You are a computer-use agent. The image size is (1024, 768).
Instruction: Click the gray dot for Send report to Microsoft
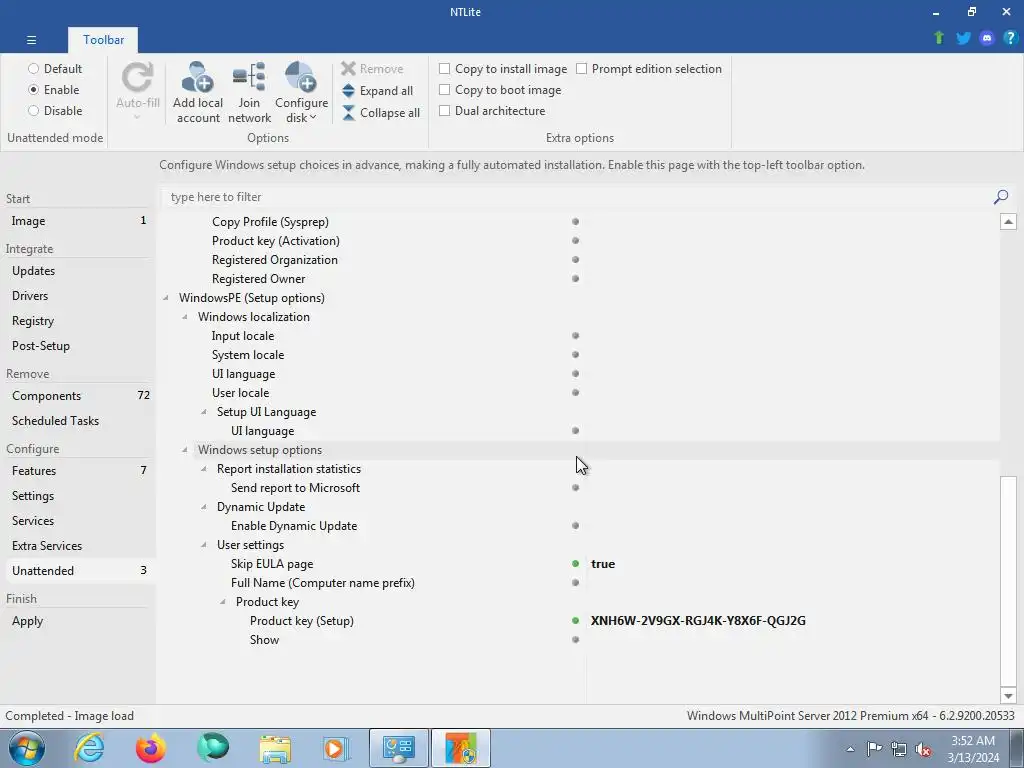(575, 488)
